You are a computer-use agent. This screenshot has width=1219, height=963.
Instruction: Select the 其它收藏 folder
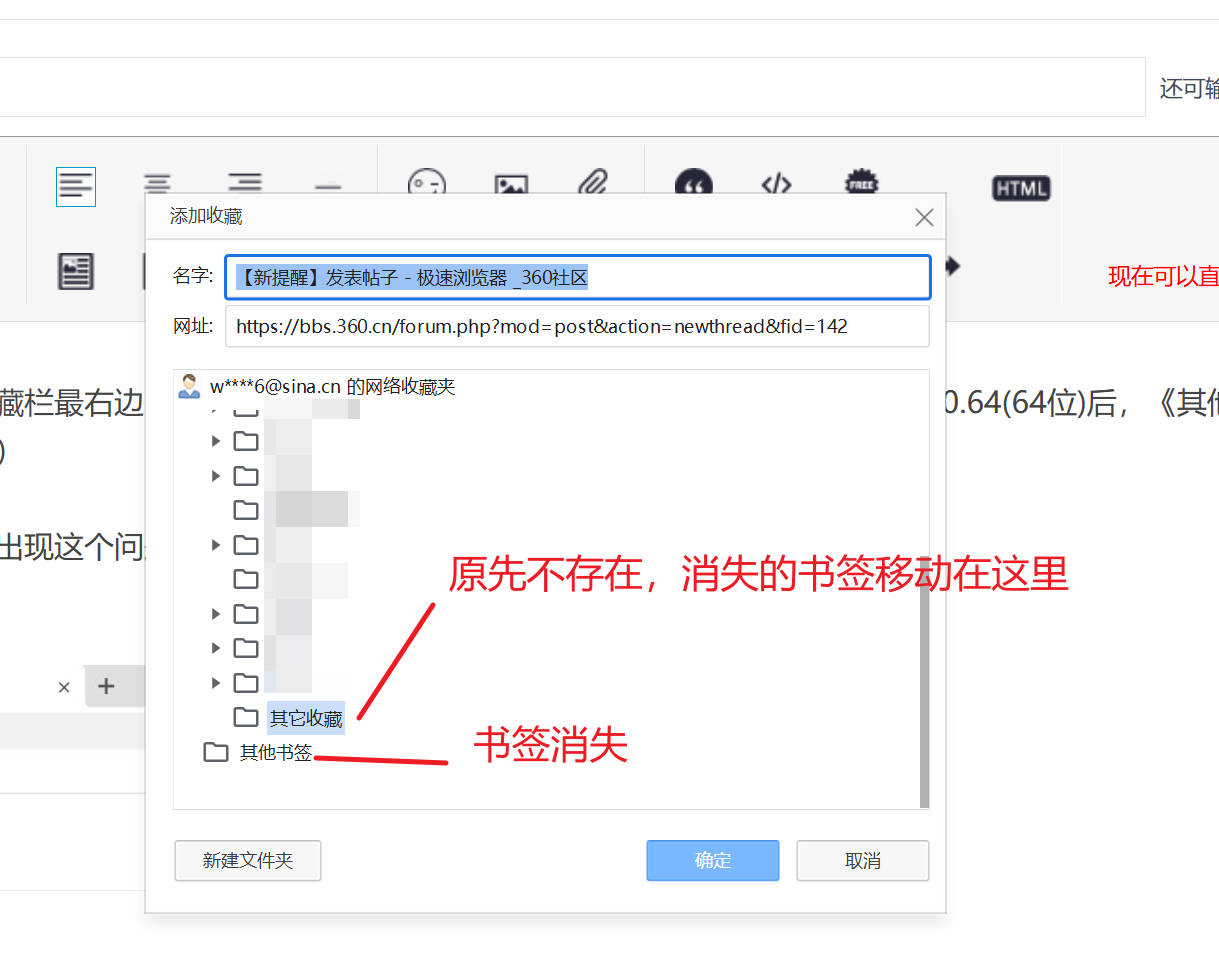[x=306, y=718]
